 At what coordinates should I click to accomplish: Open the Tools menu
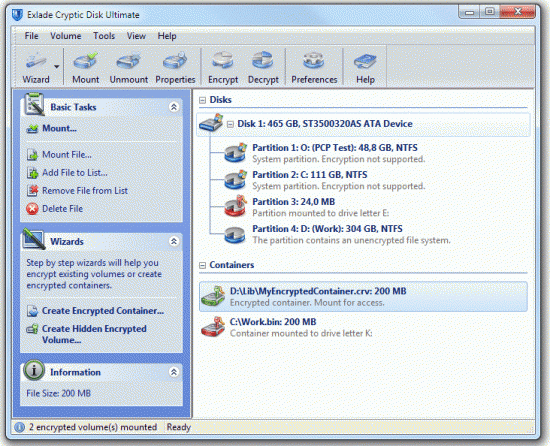coord(104,36)
